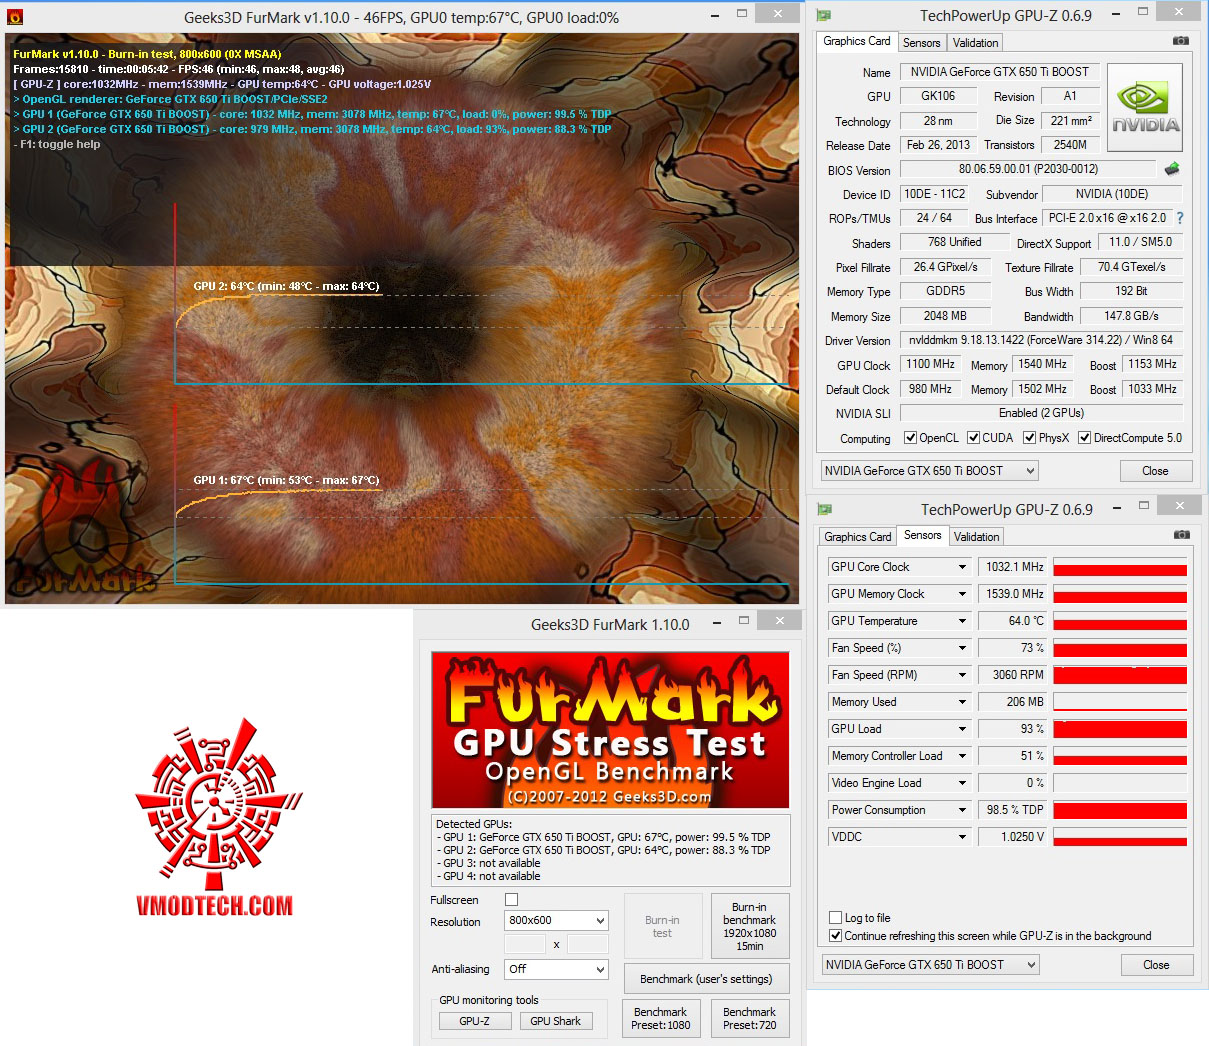The height and width of the screenshot is (1046, 1209).
Task: Open GPU selector dropdown in Graphics Card window
Action: coord(929,471)
